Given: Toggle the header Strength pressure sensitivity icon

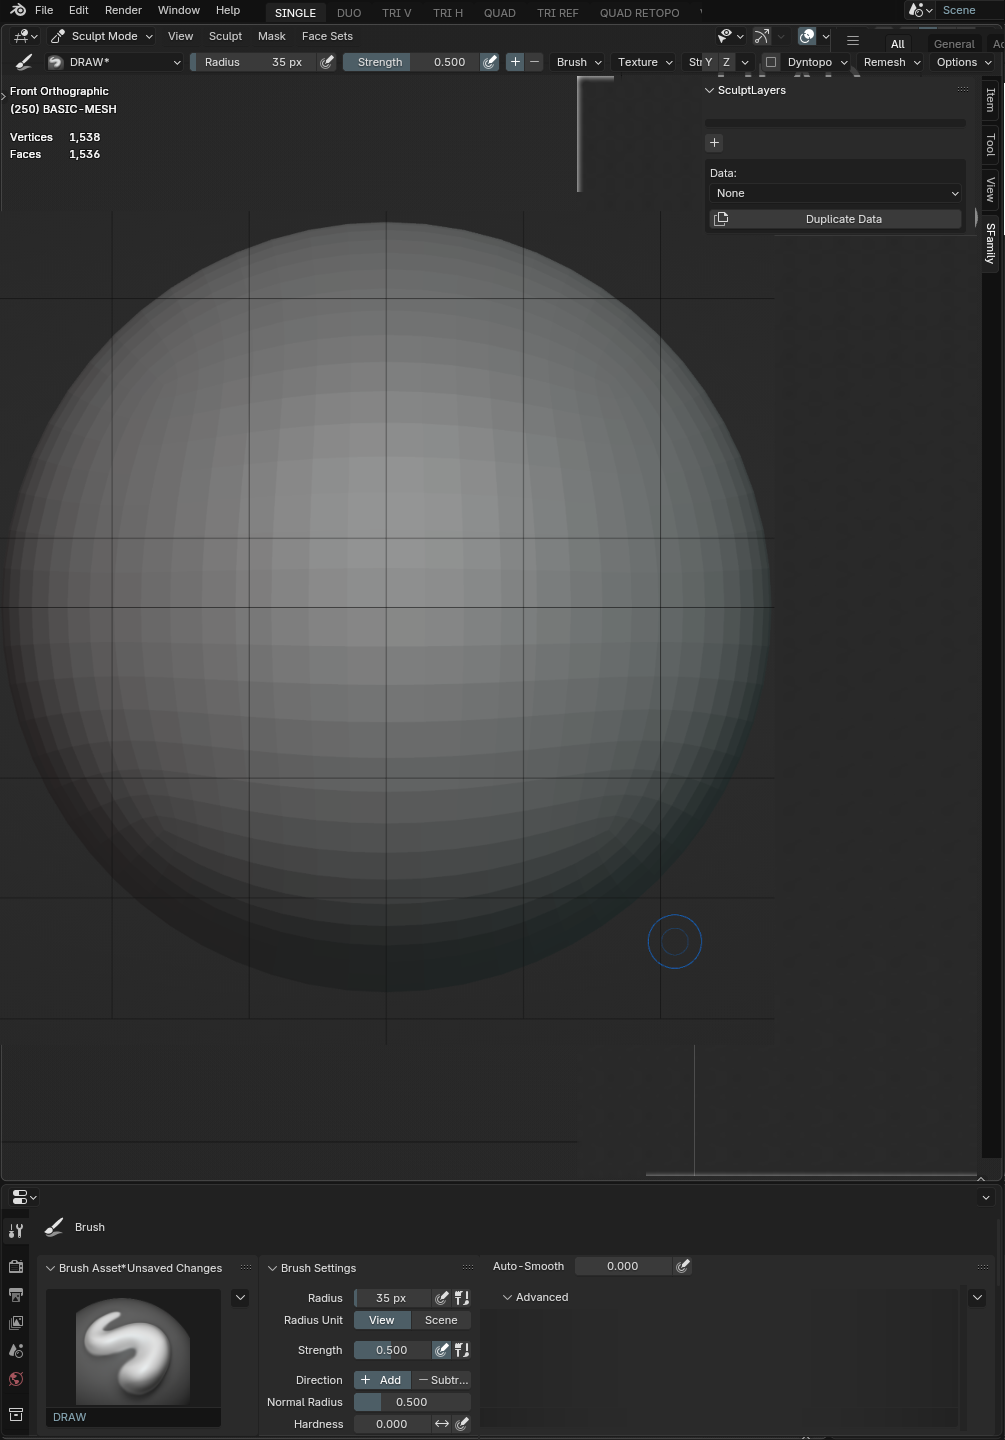Looking at the screenshot, I should coord(489,62).
